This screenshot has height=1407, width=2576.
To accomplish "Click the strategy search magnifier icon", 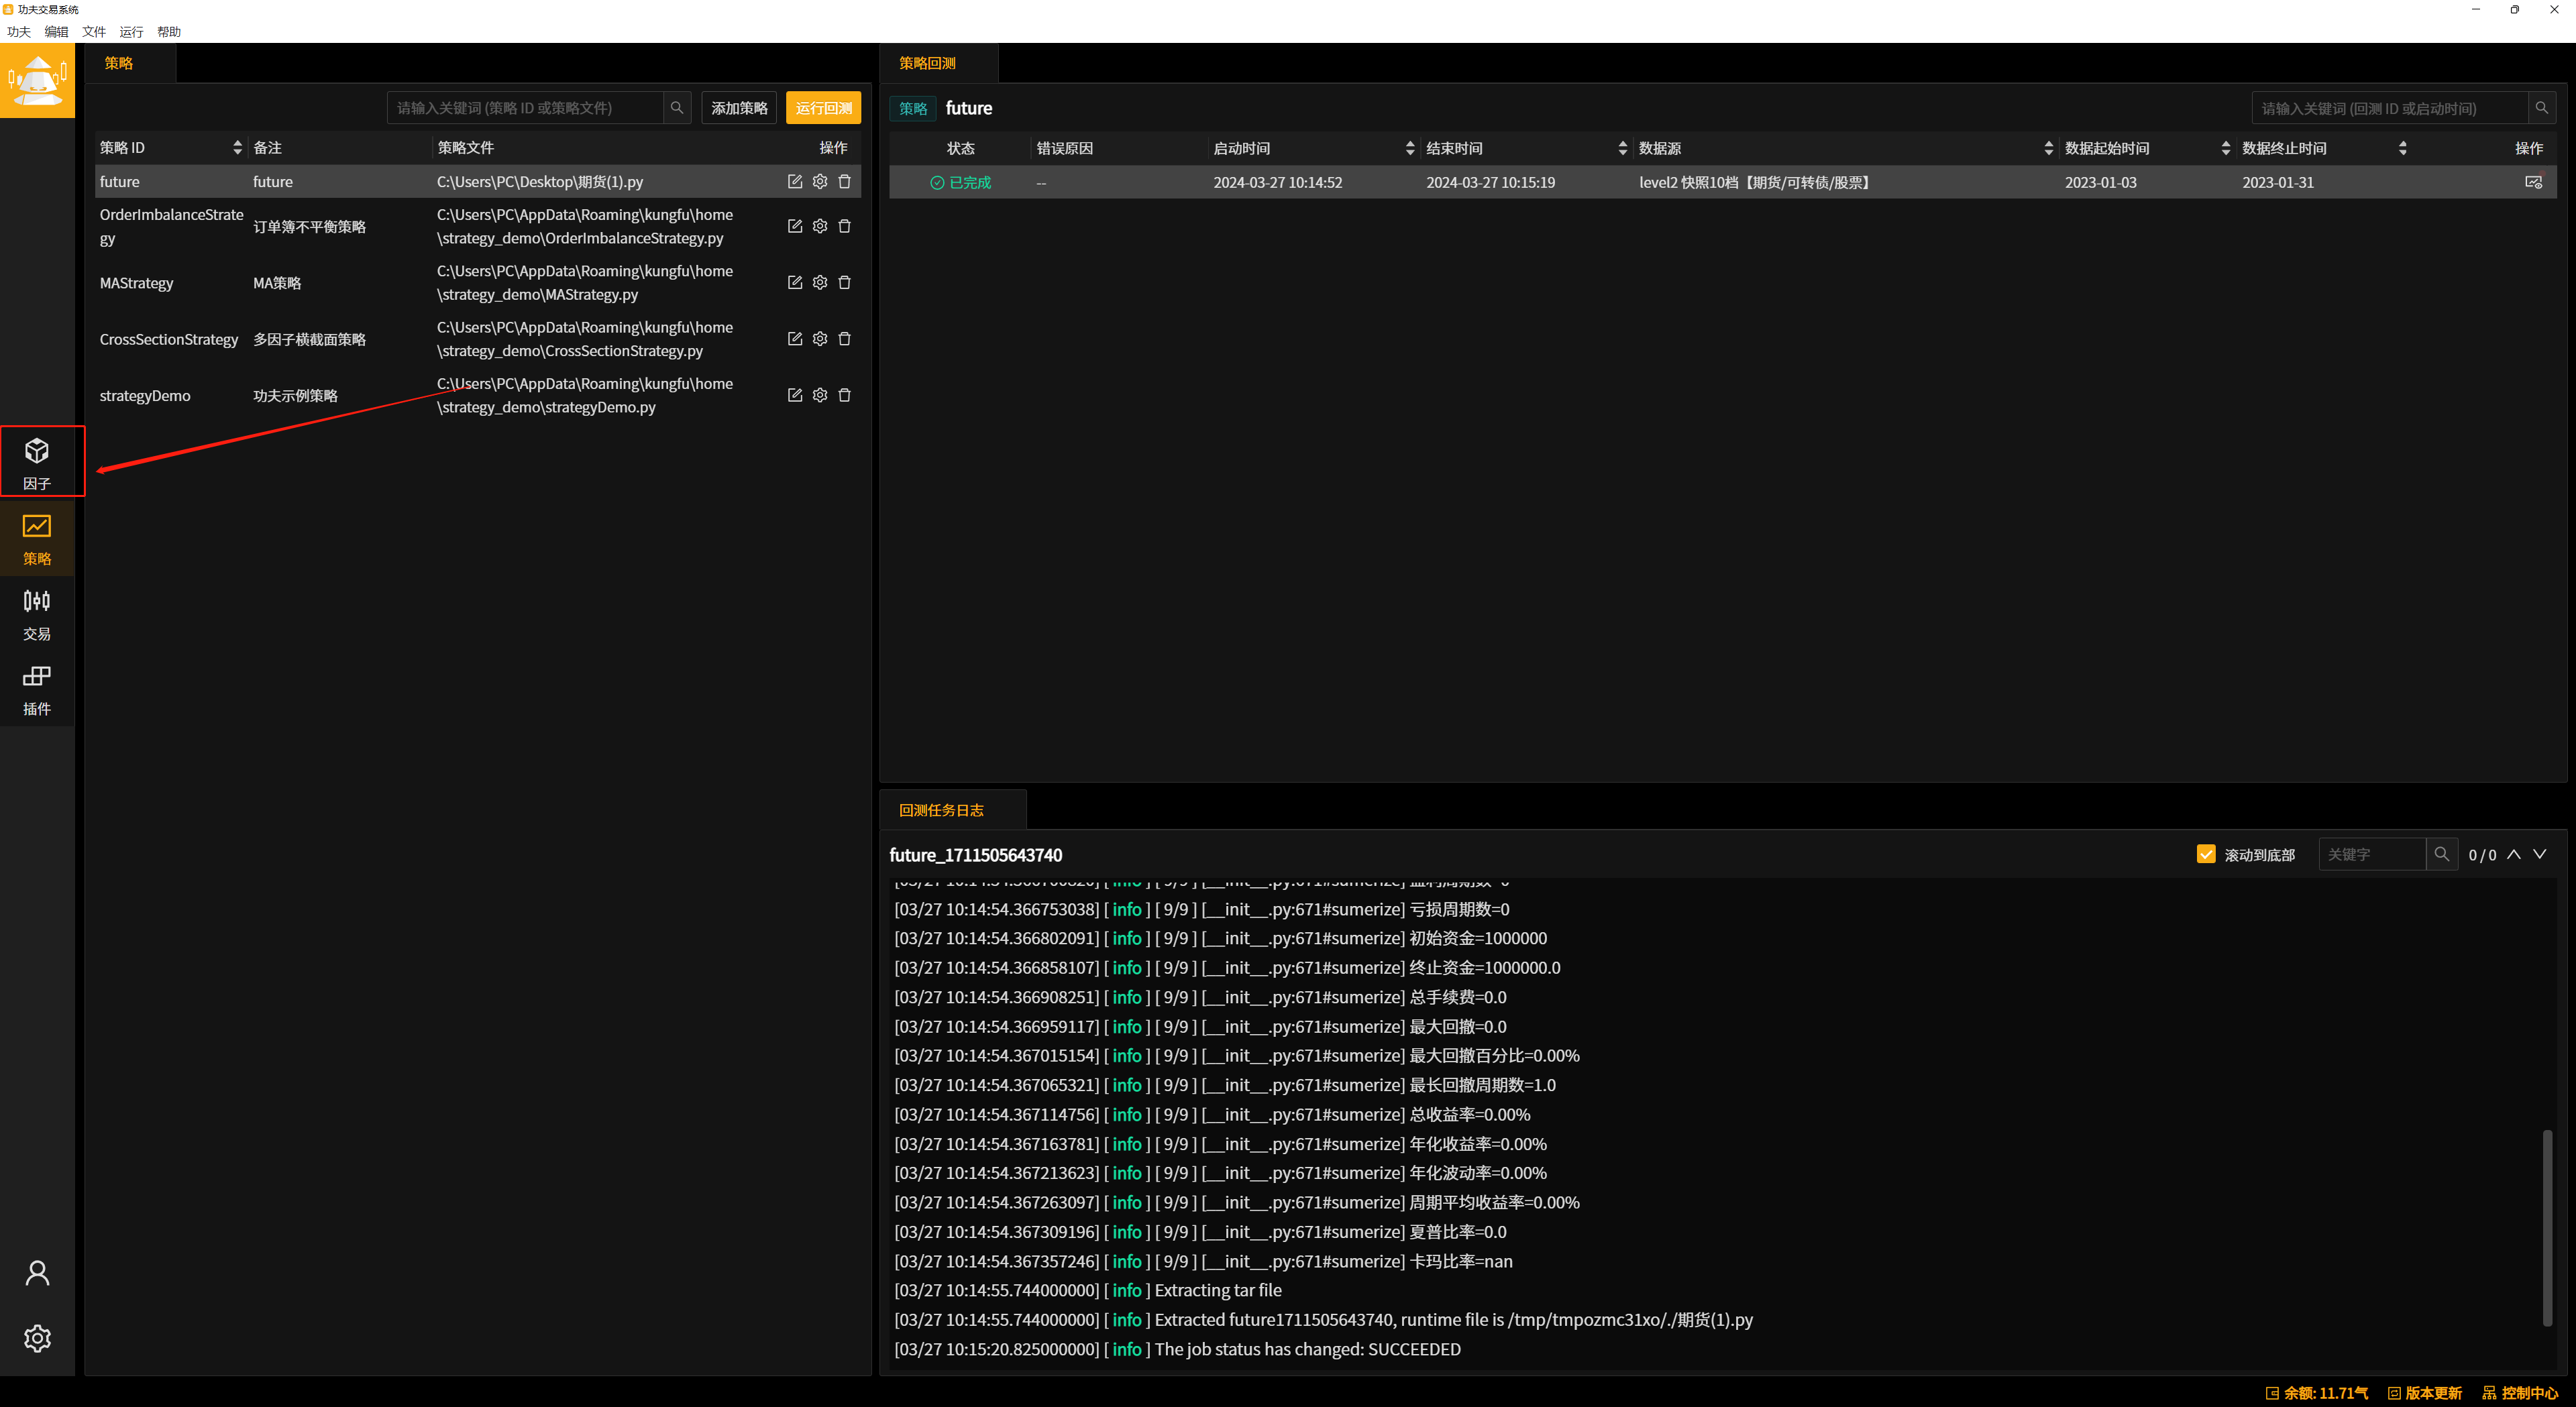I will tap(677, 108).
